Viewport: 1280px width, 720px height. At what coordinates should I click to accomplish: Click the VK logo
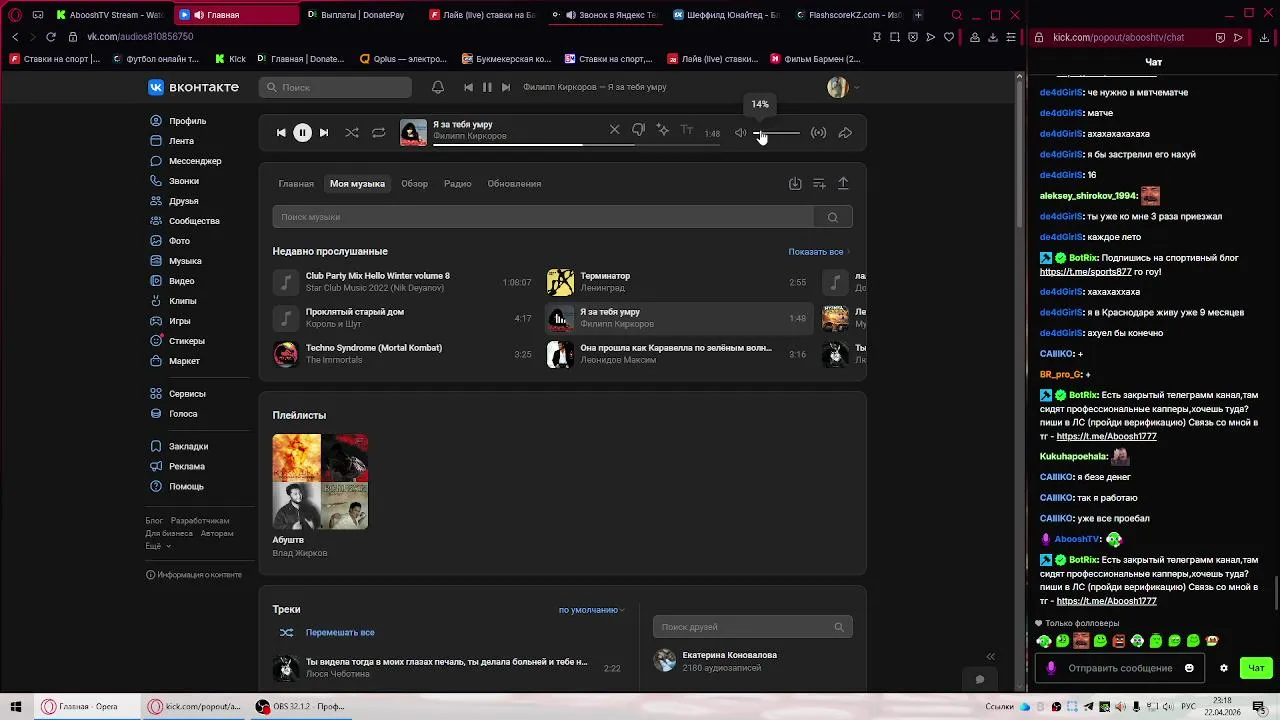coord(193,87)
